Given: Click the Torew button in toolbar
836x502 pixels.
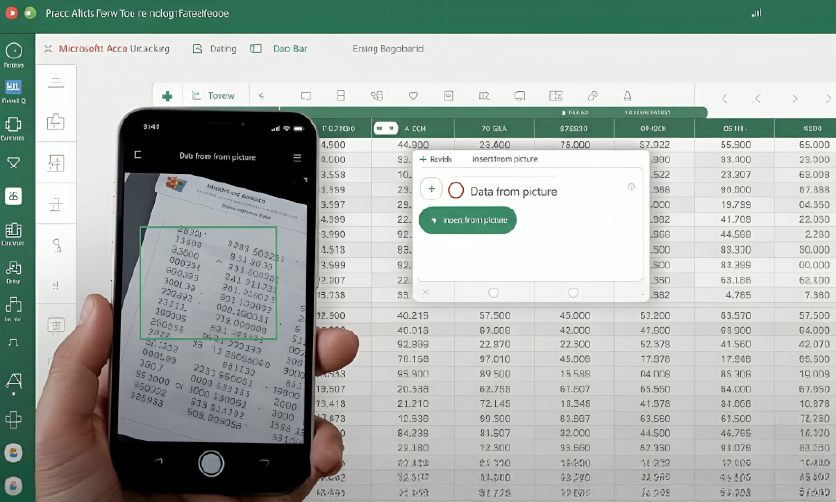Looking at the screenshot, I should (213, 96).
